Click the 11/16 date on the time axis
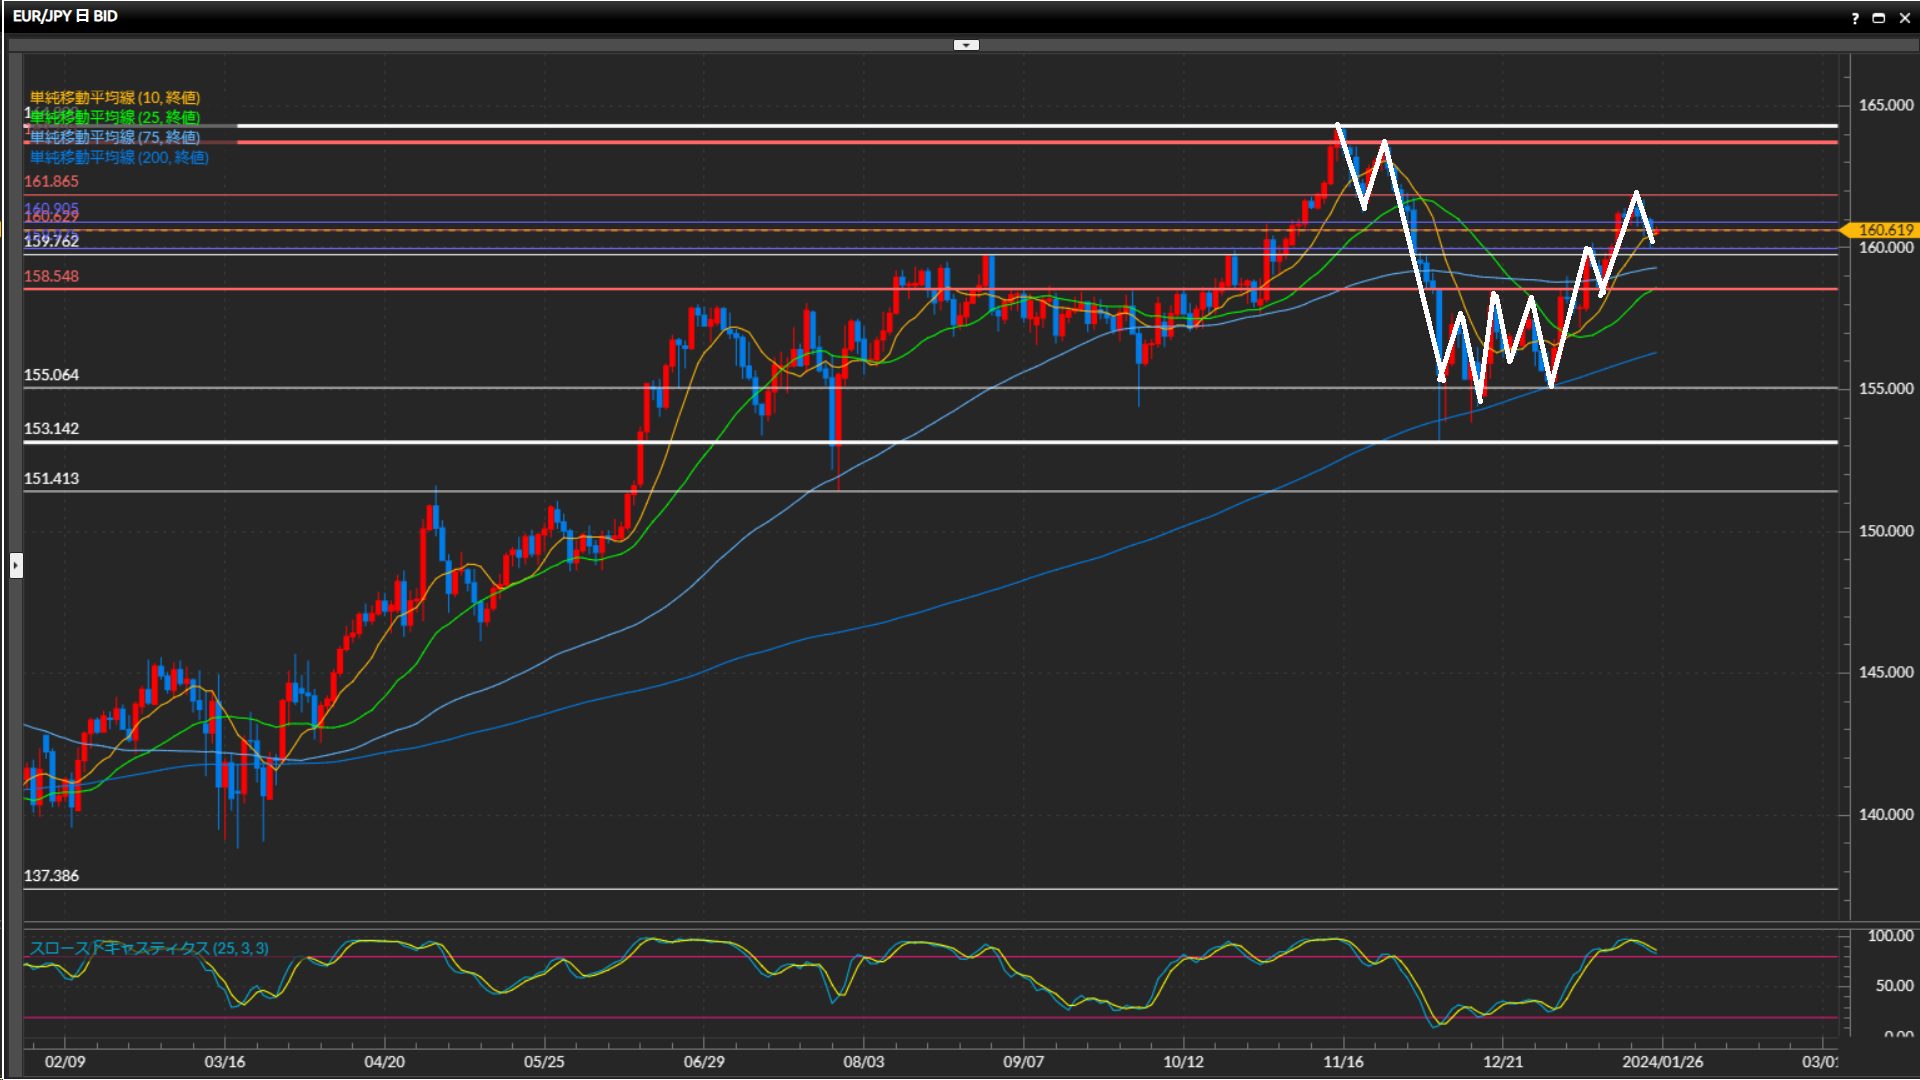1920x1080 pixels. 1343,1061
